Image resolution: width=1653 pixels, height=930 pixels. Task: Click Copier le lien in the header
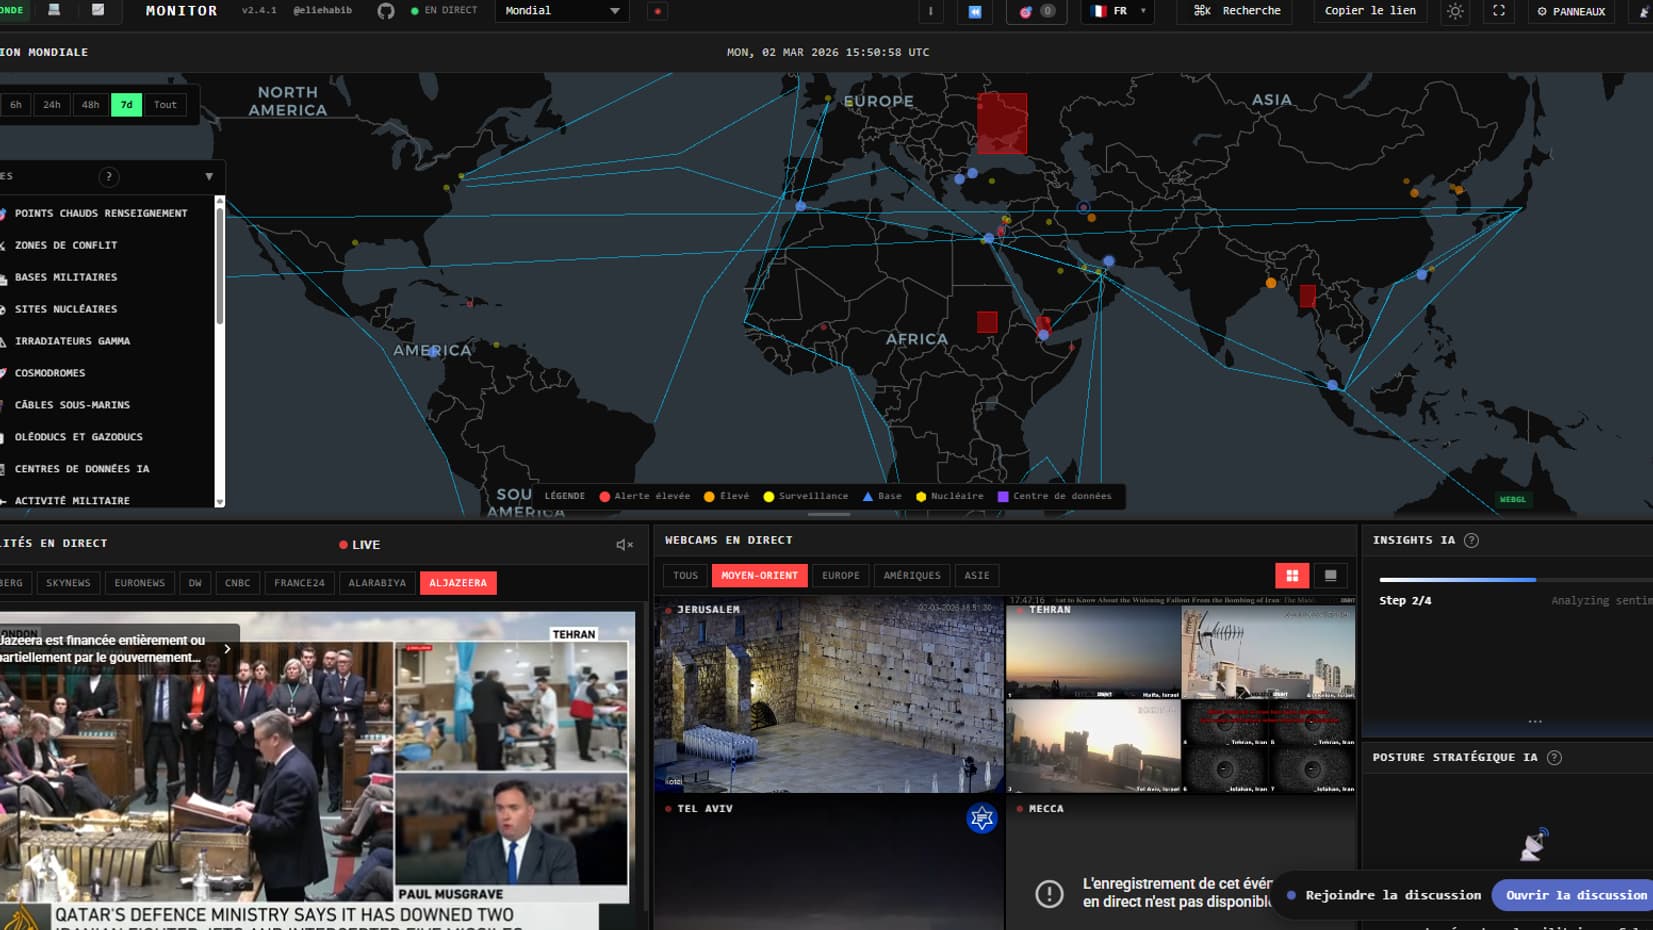1369,11
